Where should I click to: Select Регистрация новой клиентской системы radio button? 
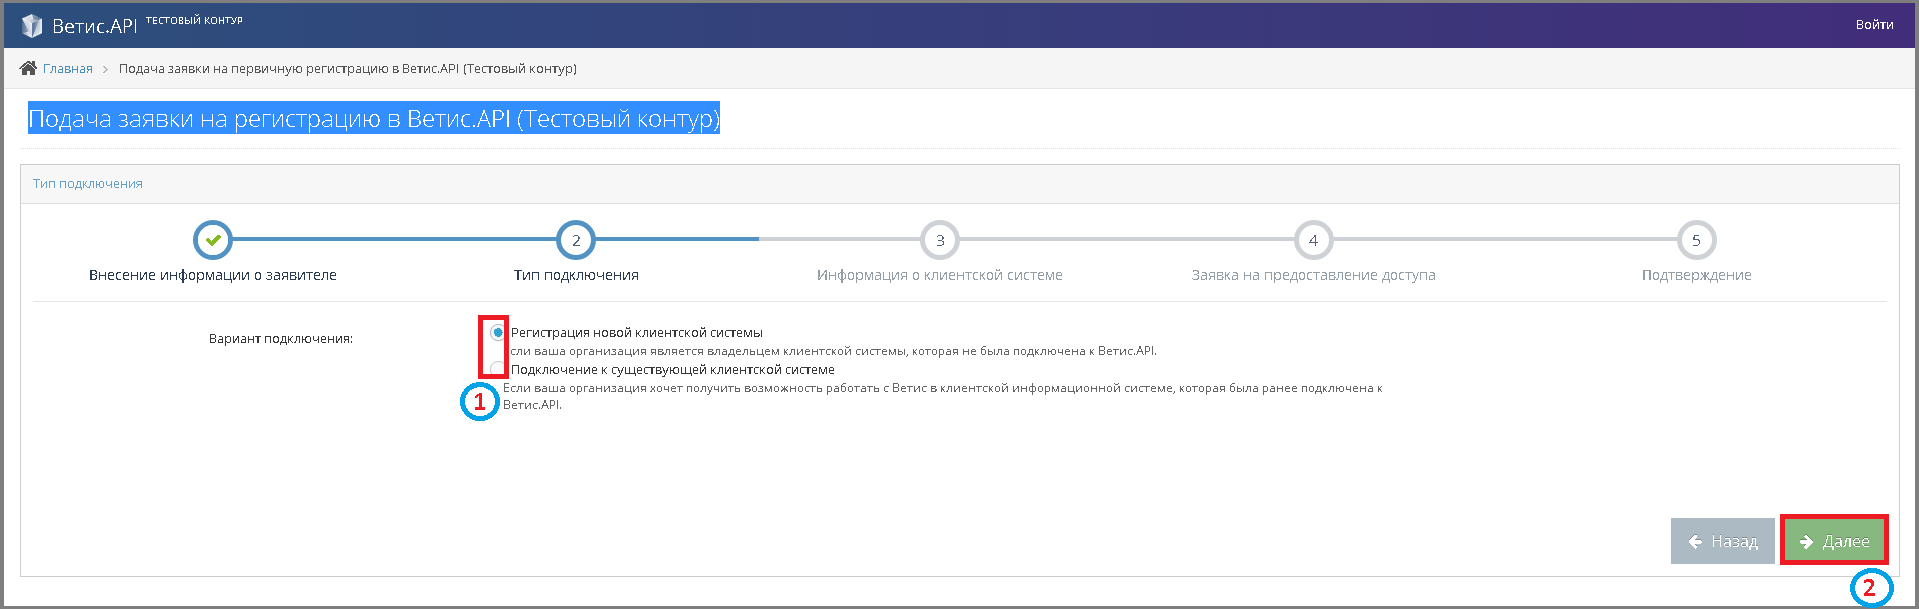coord(497,333)
